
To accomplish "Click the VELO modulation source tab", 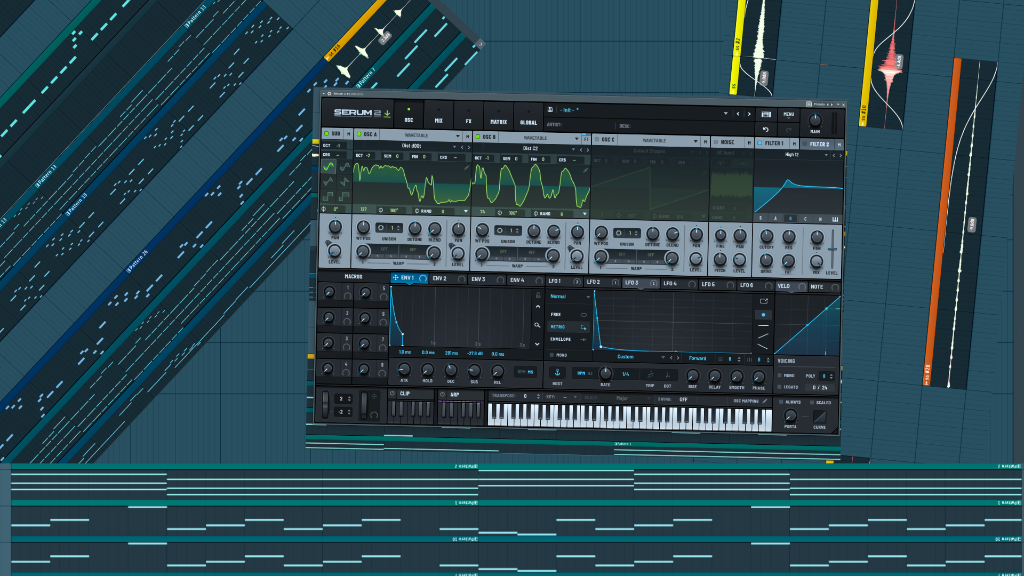I will pyautogui.click(x=790, y=285).
